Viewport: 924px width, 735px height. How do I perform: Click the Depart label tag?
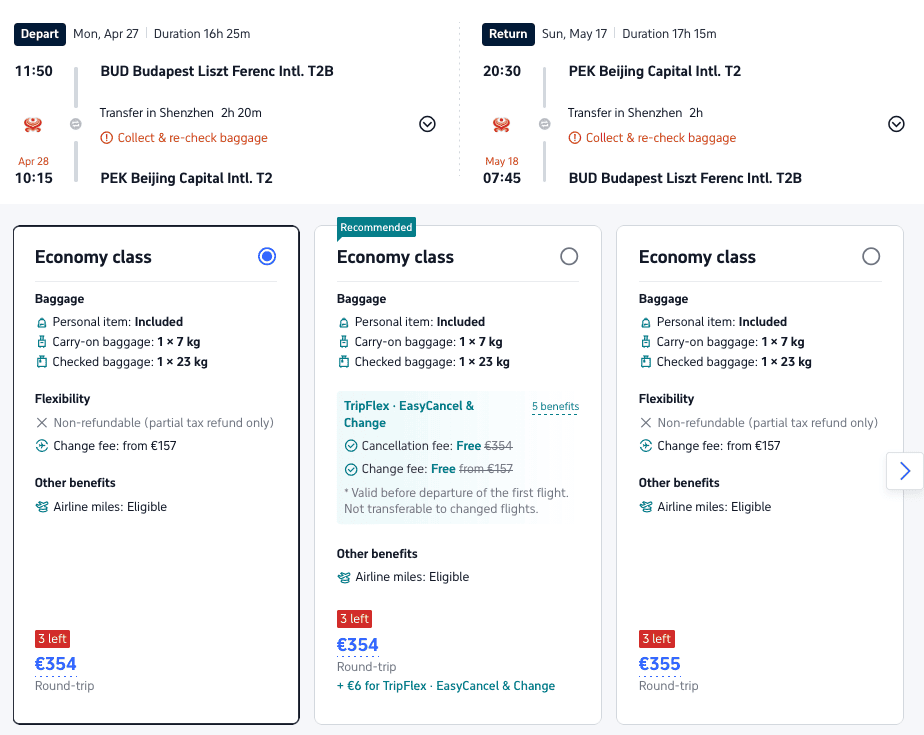pos(39,34)
